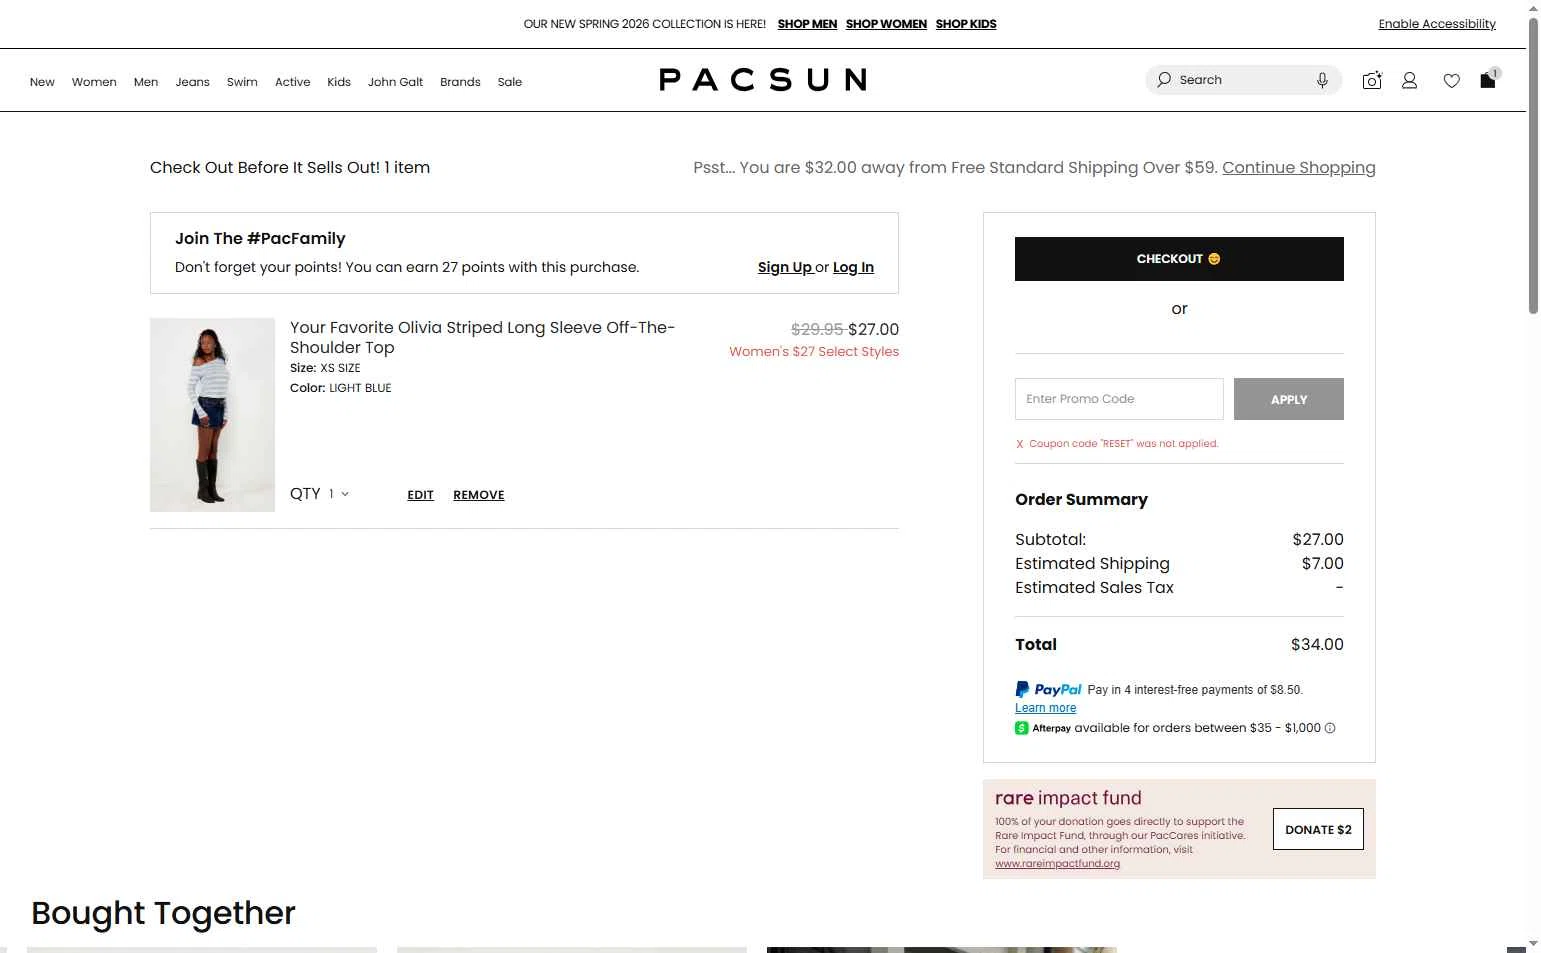Click the Apply promo button
This screenshot has height=953, width=1541.
(1289, 399)
